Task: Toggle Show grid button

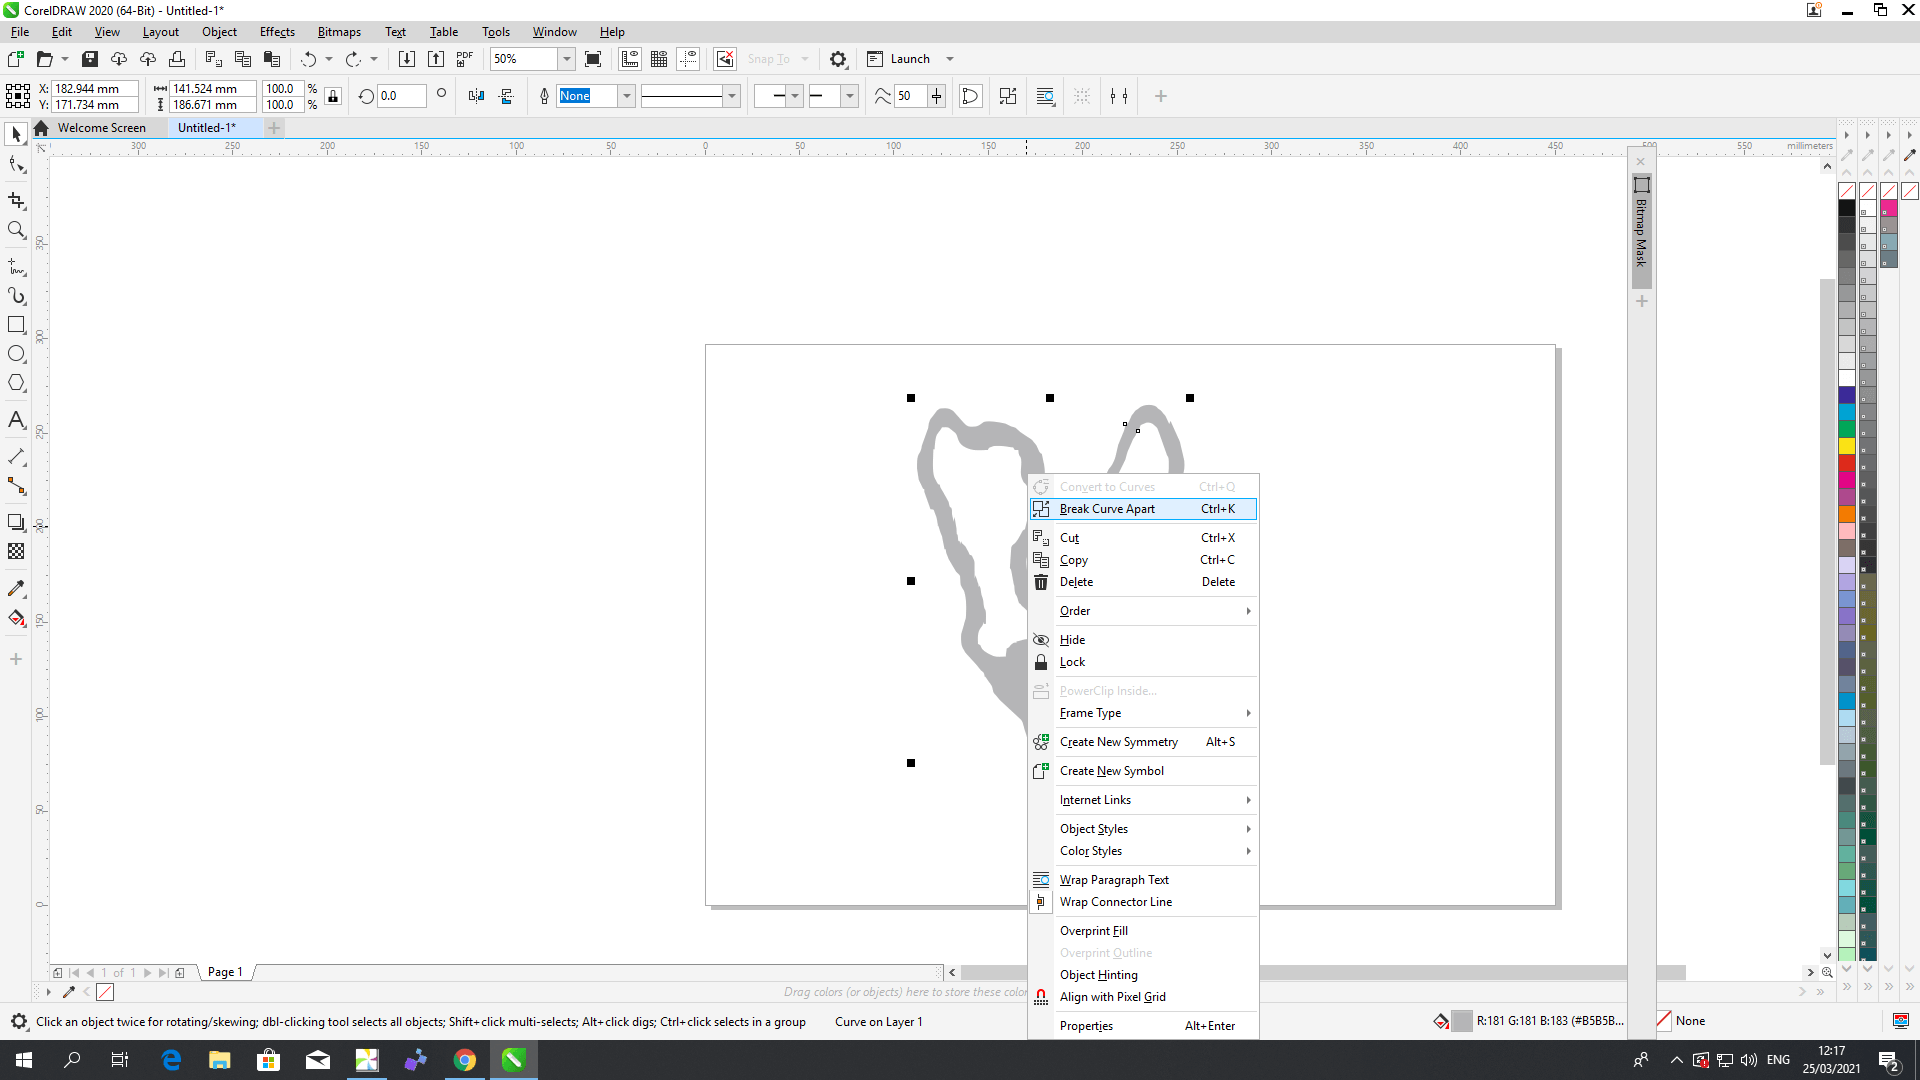Action: coord(659,59)
